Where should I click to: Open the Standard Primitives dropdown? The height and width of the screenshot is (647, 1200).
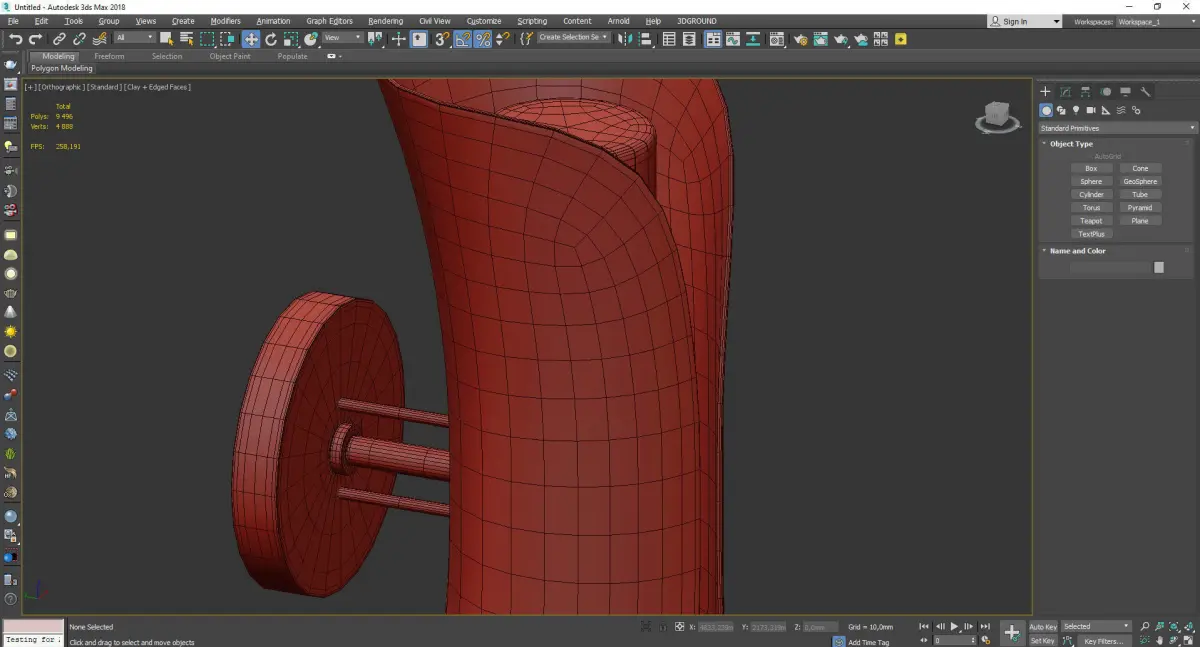pyautogui.click(x=1117, y=128)
